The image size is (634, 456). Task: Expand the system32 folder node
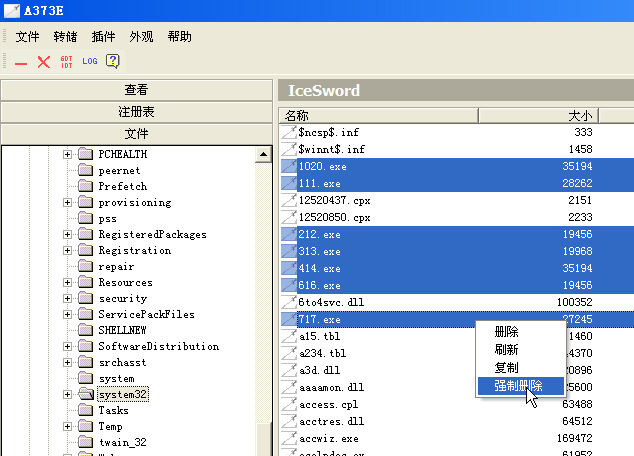click(68, 395)
